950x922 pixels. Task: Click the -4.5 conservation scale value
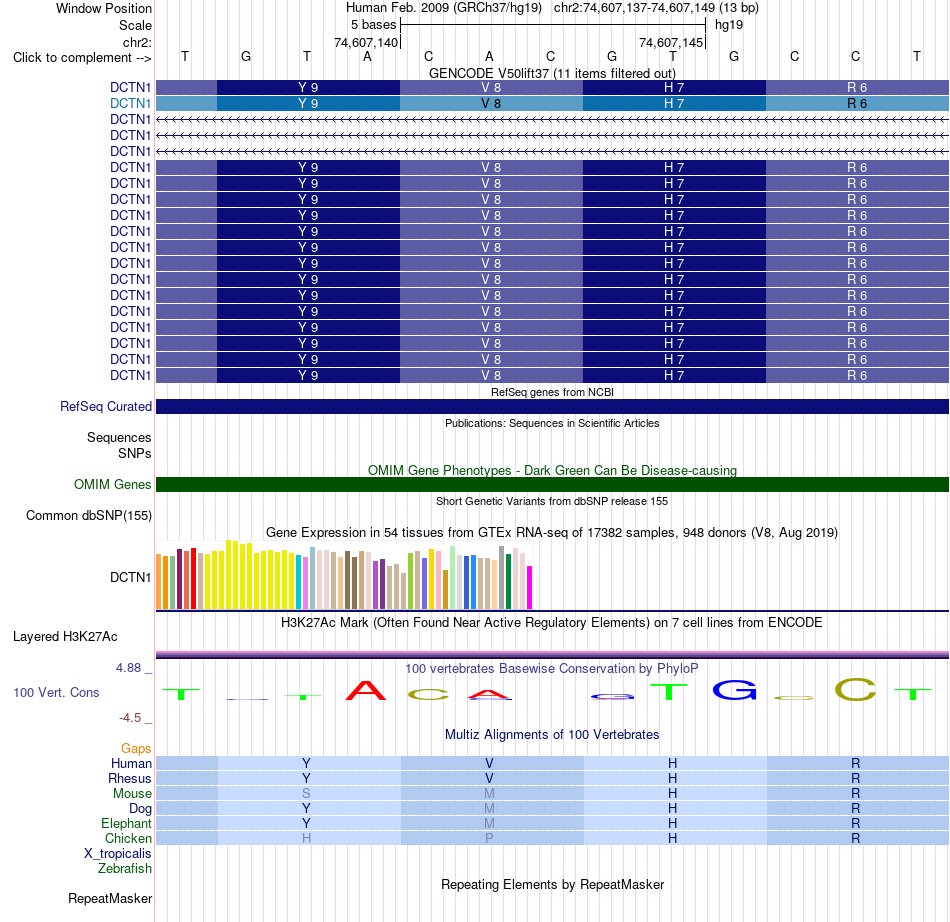[130, 718]
